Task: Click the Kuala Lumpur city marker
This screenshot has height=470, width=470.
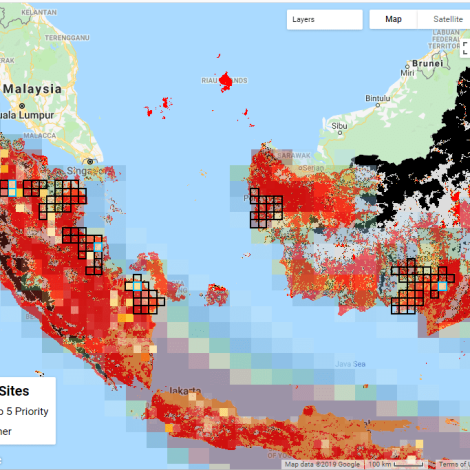Action: [x=22, y=106]
